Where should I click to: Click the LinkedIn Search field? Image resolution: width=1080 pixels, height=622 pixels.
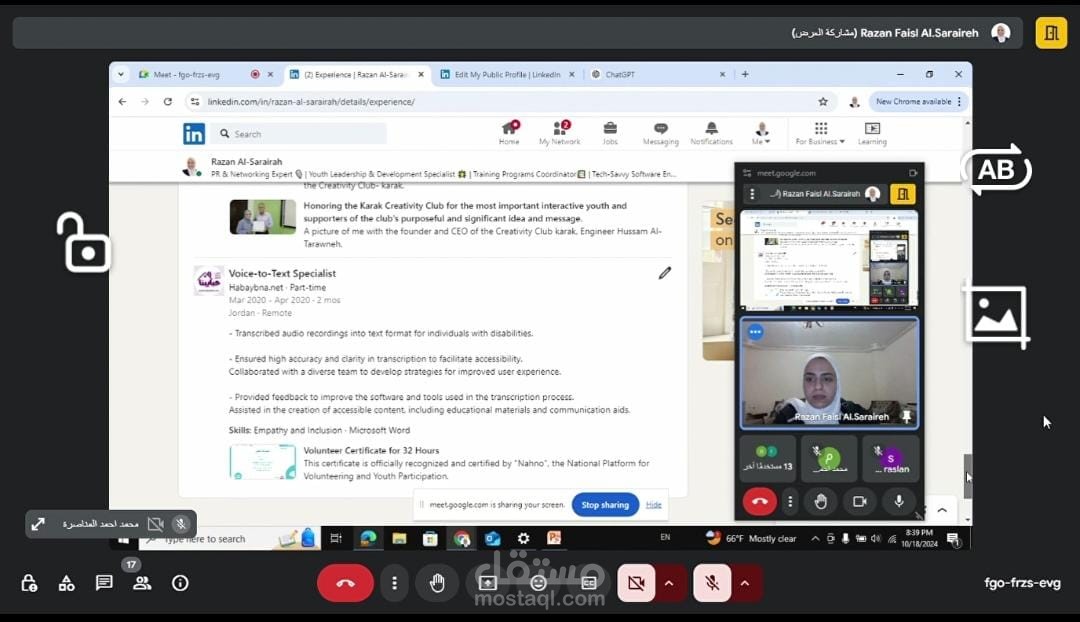300,134
